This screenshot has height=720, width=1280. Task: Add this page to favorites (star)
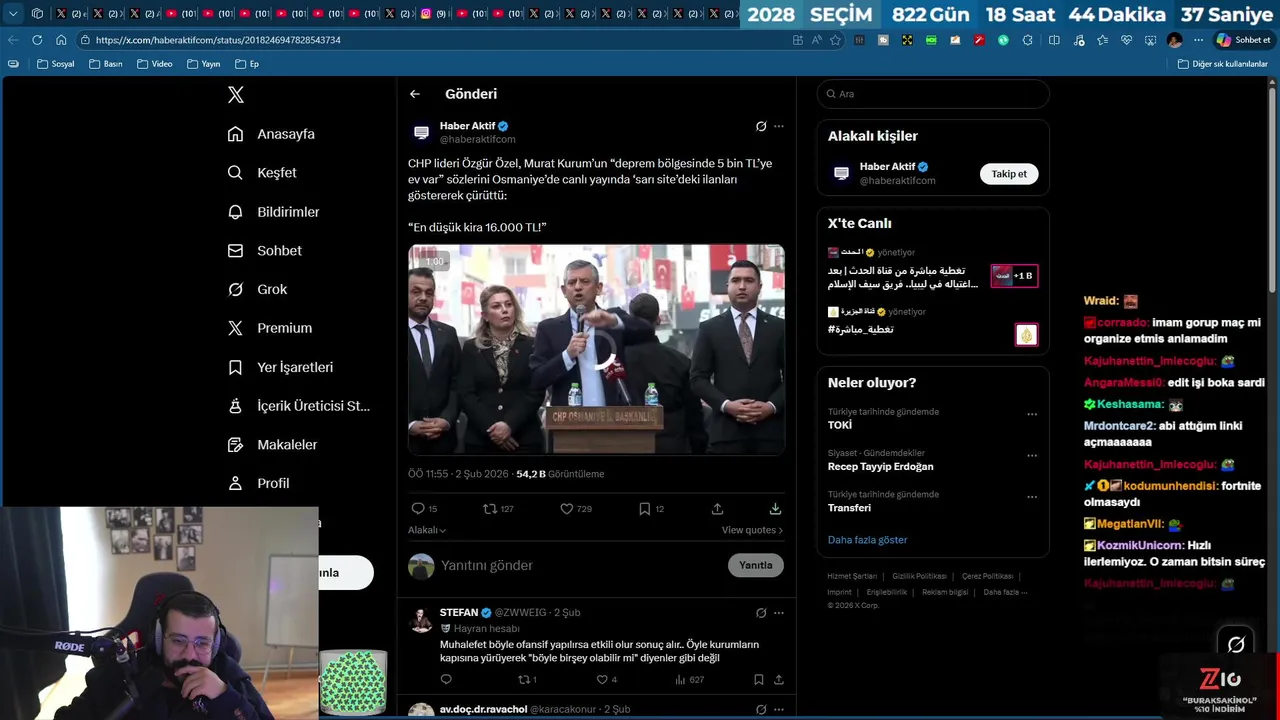tap(835, 40)
